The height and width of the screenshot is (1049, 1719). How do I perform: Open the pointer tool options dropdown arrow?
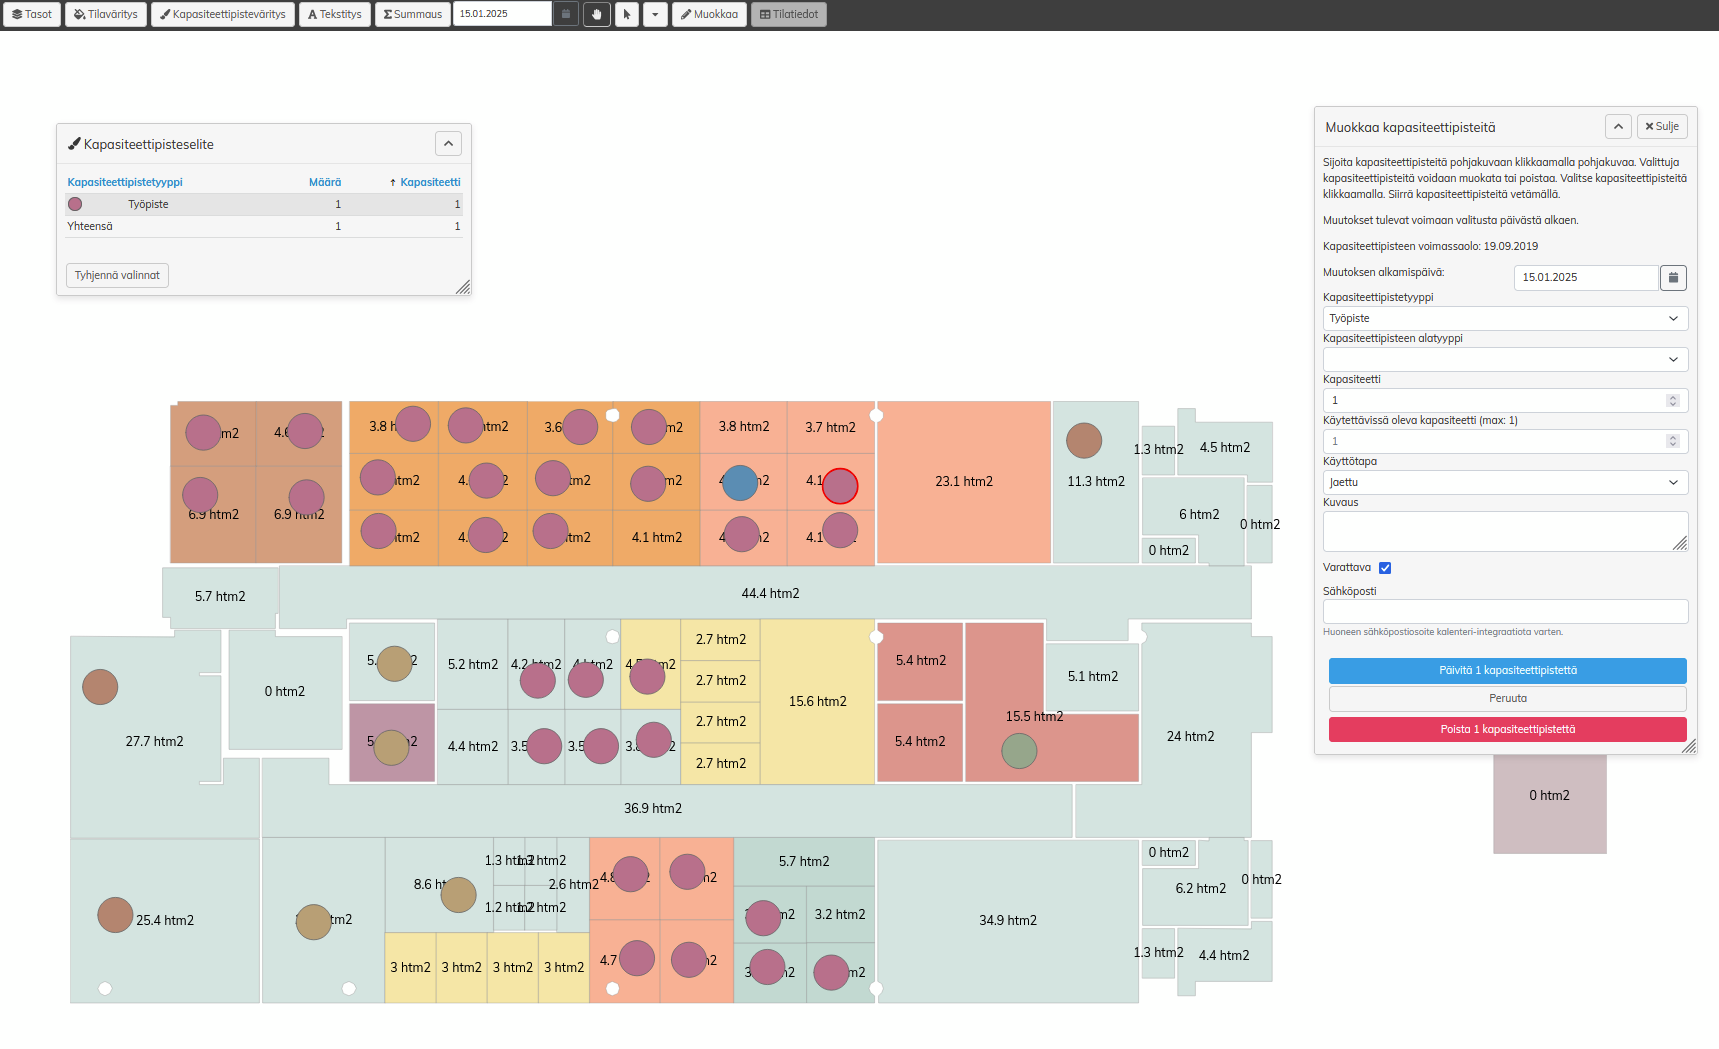tap(655, 14)
